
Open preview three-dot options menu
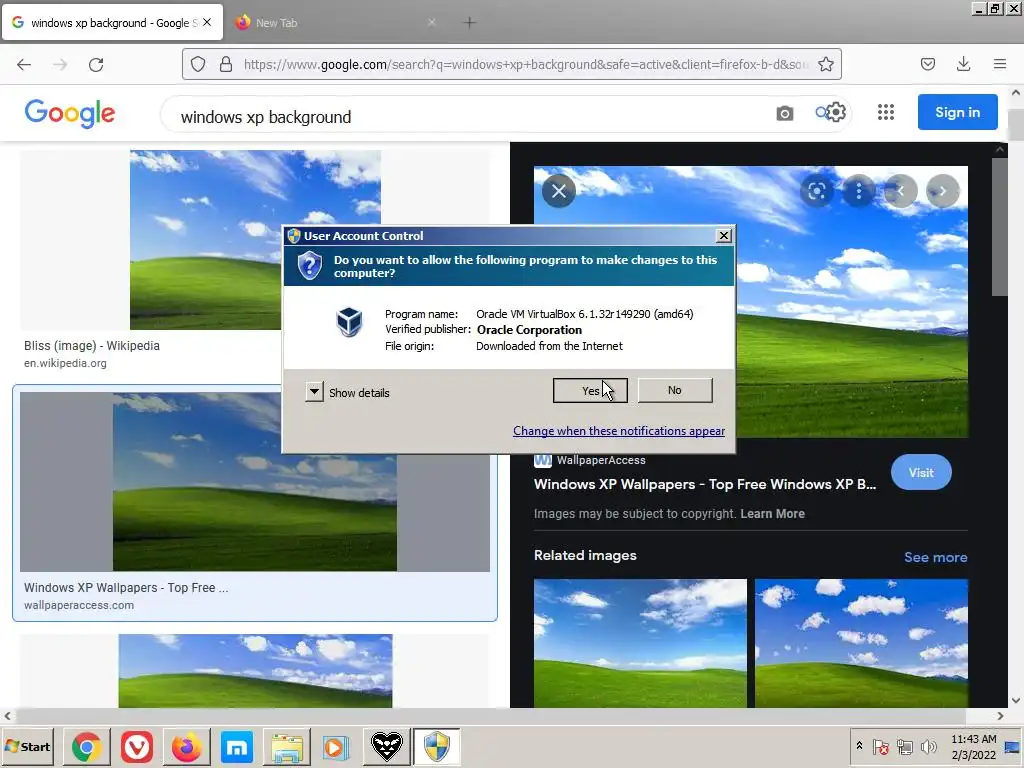pyautogui.click(x=859, y=191)
